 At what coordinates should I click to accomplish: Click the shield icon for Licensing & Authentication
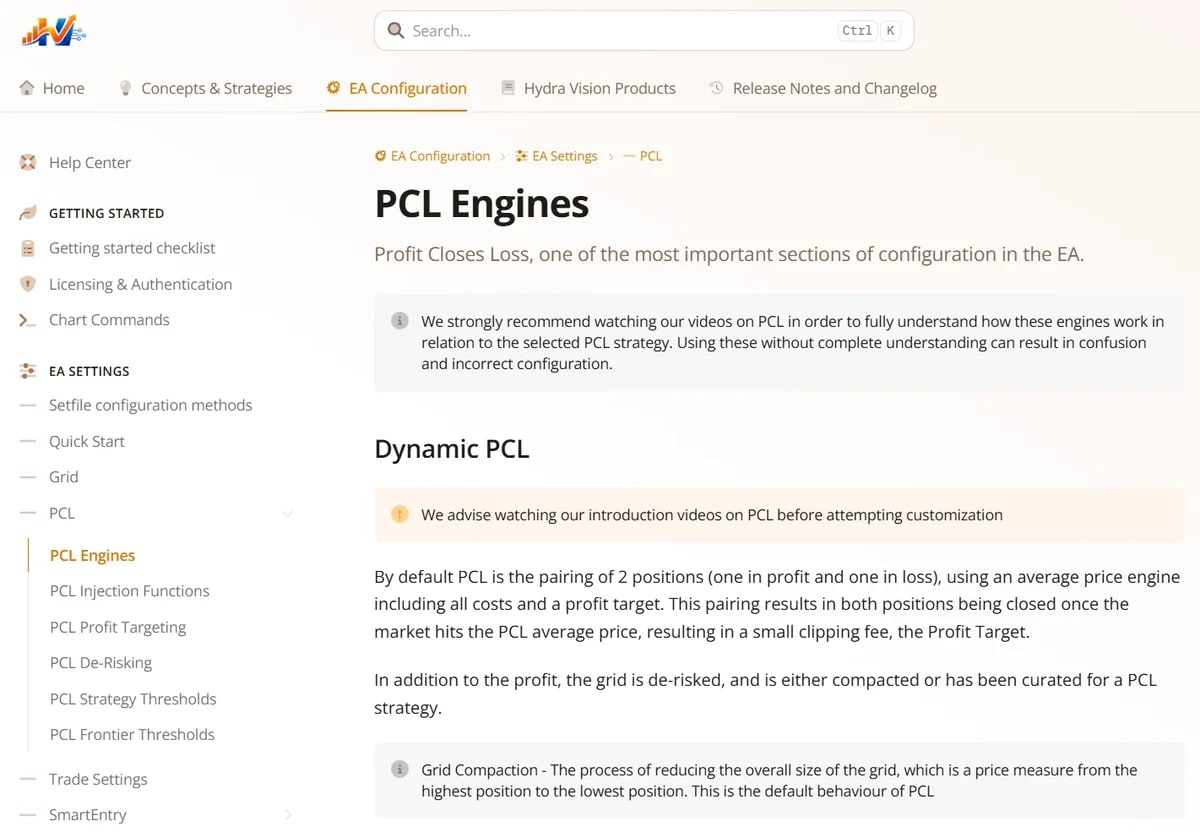point(28,284)
